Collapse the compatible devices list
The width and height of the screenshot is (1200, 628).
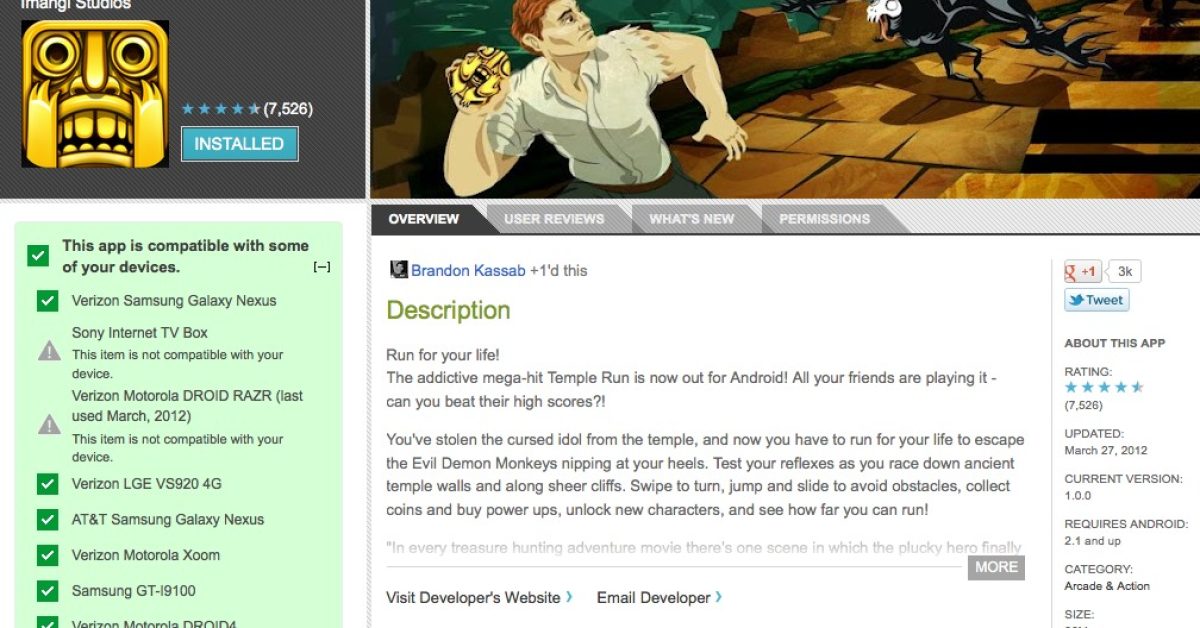(322, 267)
